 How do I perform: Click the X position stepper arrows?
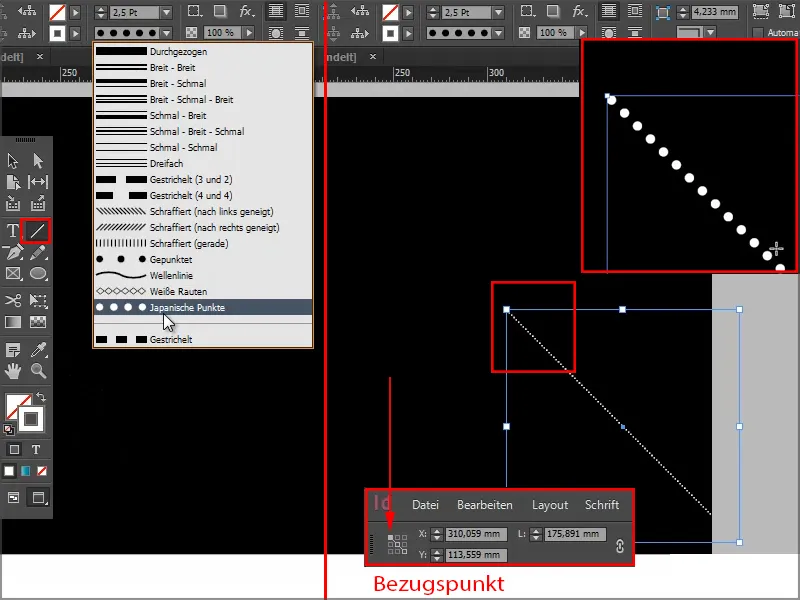437,534
